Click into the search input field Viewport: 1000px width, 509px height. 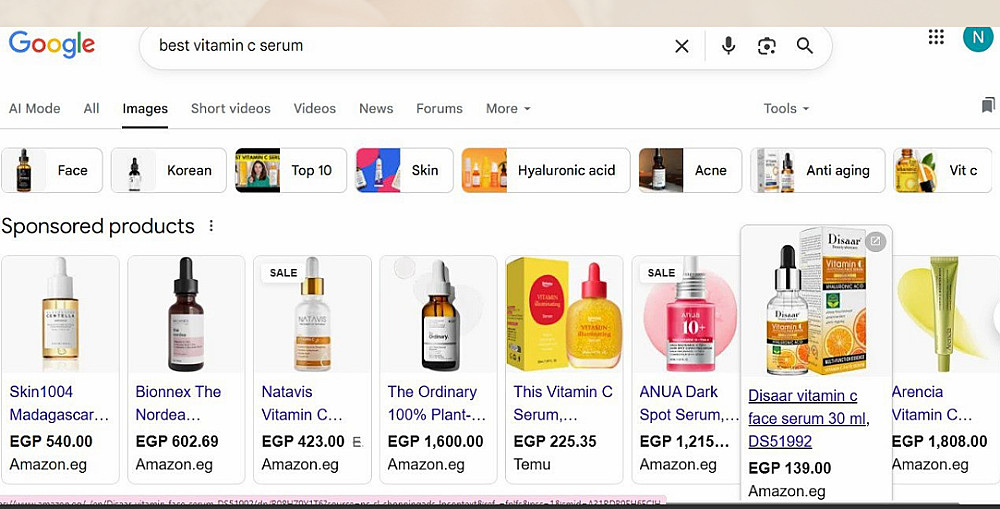click(400, 46)
